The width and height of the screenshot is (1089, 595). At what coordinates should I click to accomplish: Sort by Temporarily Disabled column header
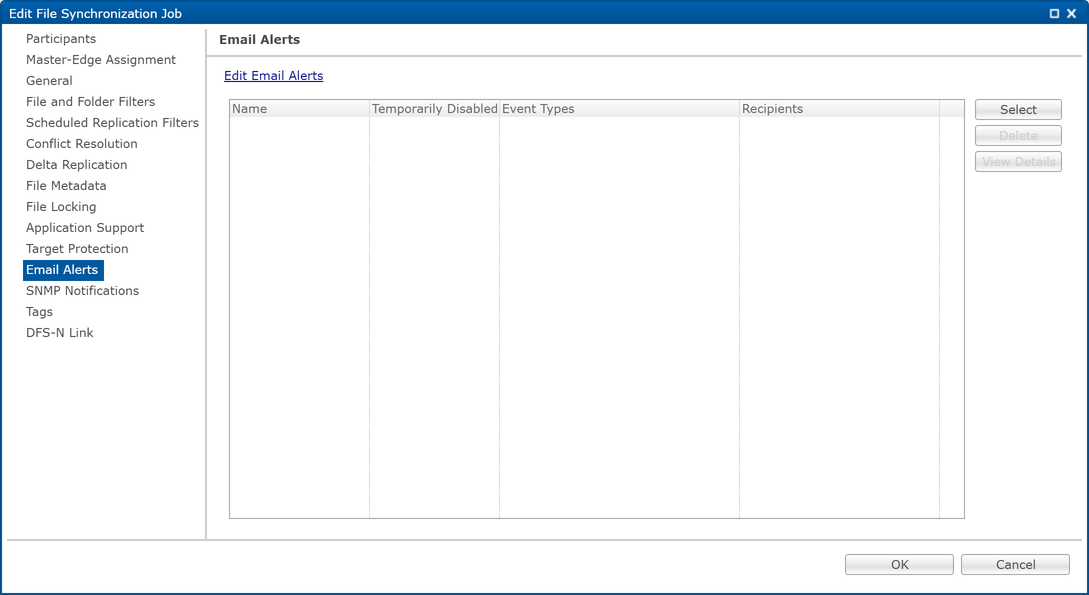[x=435, y=109]
